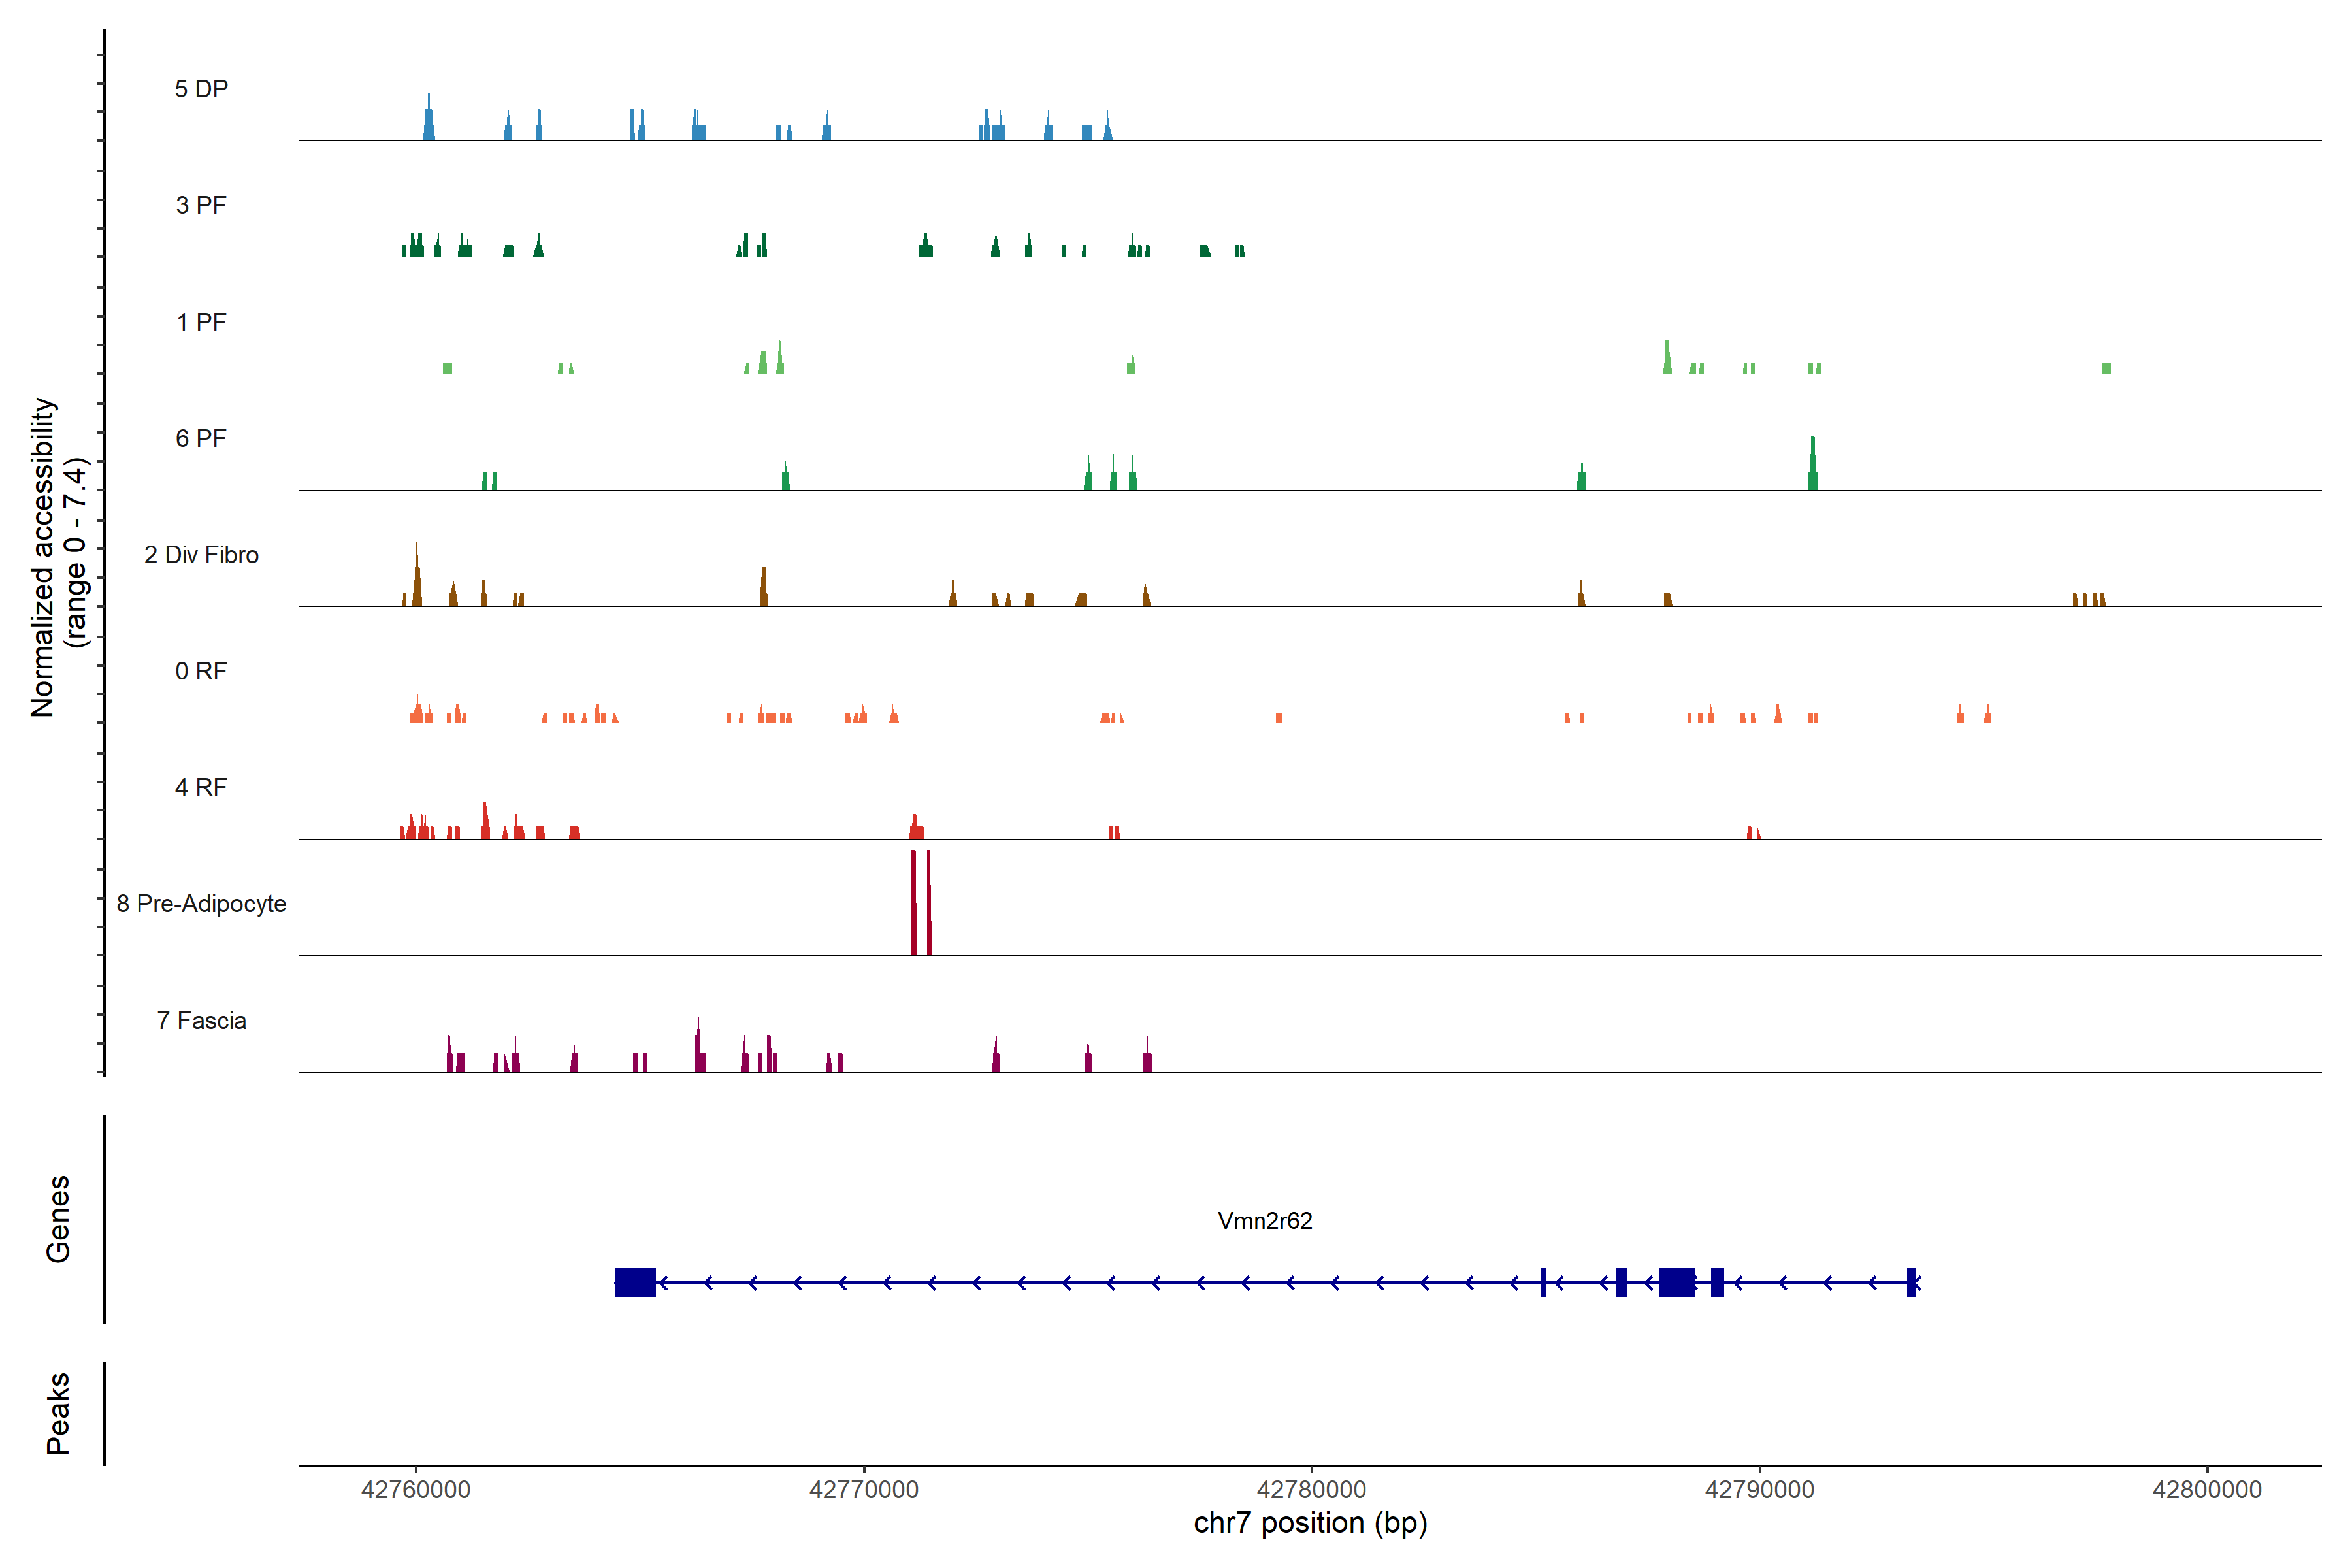Click the largest Vmn2r62 exon block at left end
This screenshot has height=1568, width=2352.
pos(635,1282)
